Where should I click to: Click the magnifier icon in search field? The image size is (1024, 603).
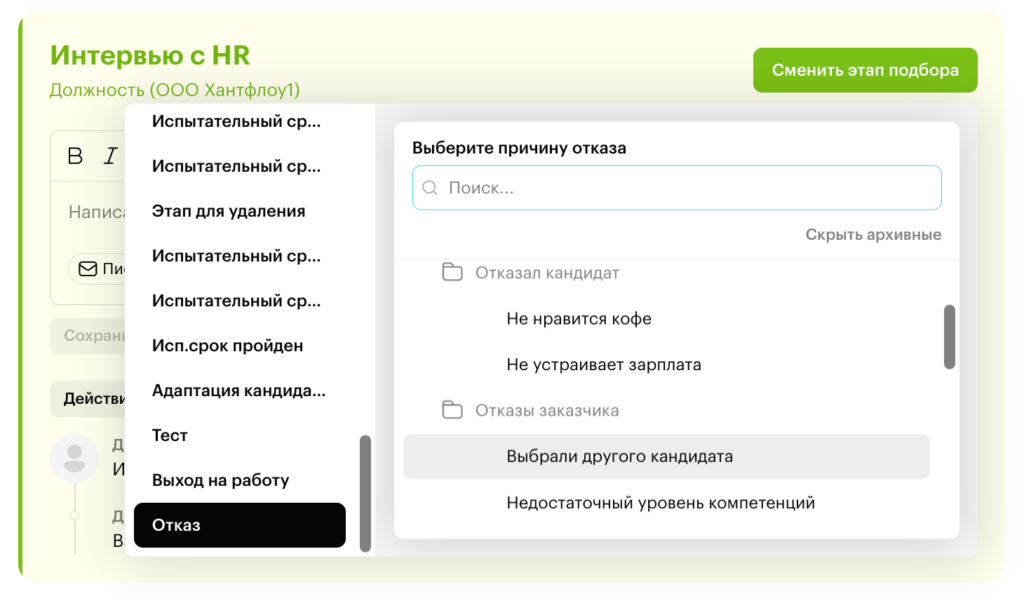430,188
